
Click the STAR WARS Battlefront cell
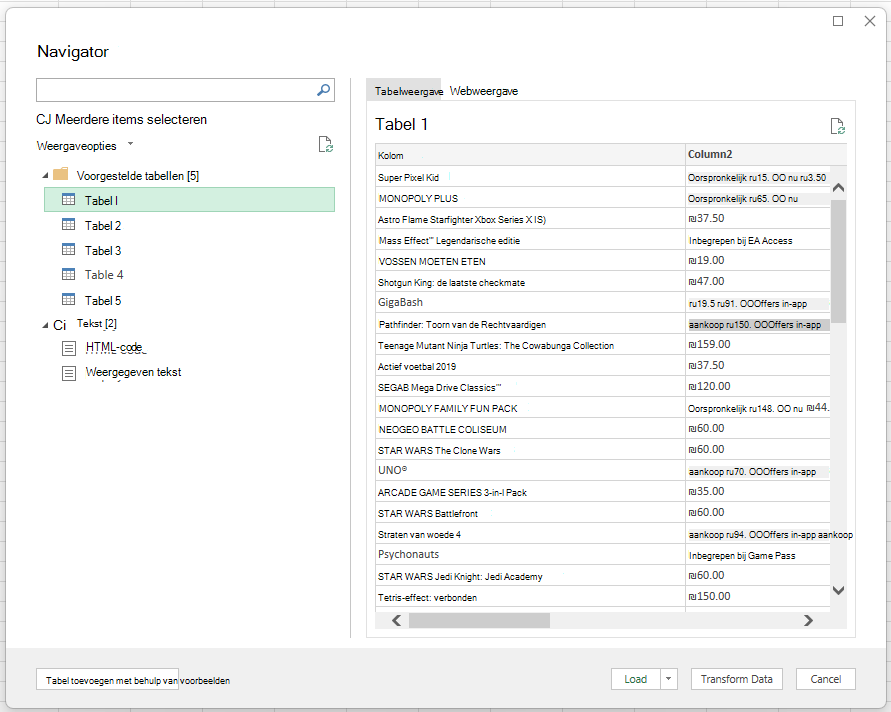point(530,513)
